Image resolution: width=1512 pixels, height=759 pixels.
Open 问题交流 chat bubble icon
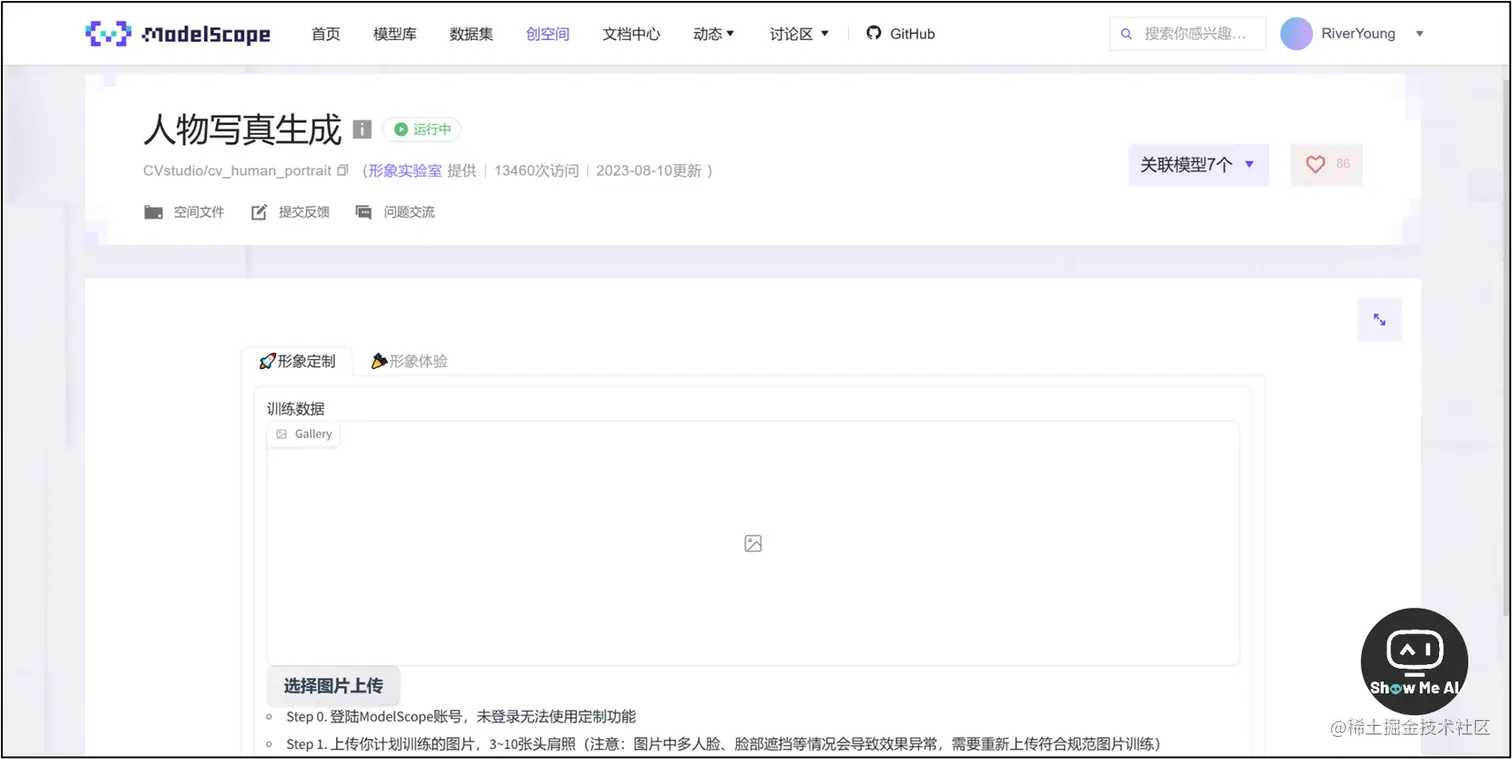(362, 212)
